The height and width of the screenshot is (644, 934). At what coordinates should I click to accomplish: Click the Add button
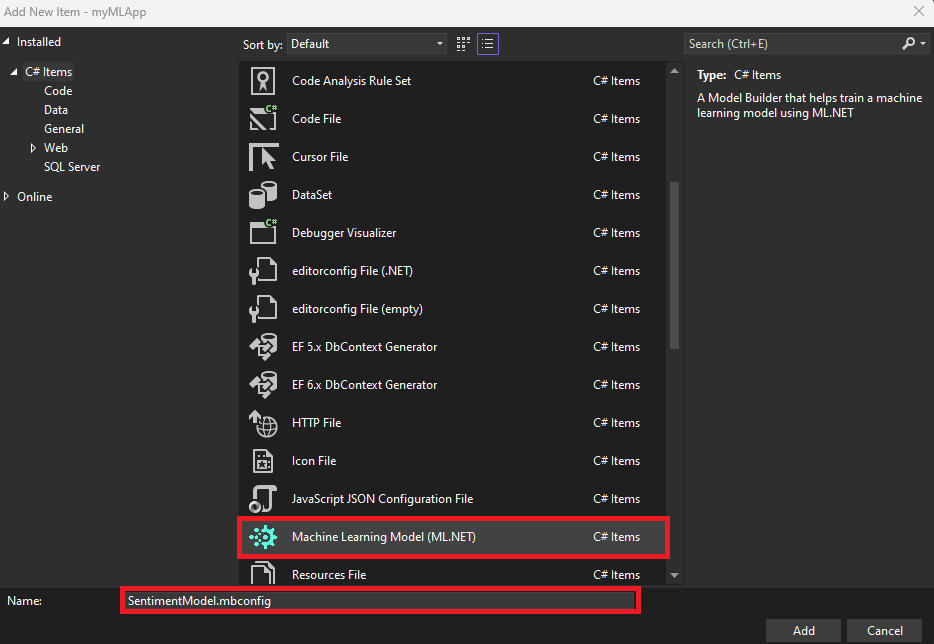pyautogui.click(x=803, y=630)
